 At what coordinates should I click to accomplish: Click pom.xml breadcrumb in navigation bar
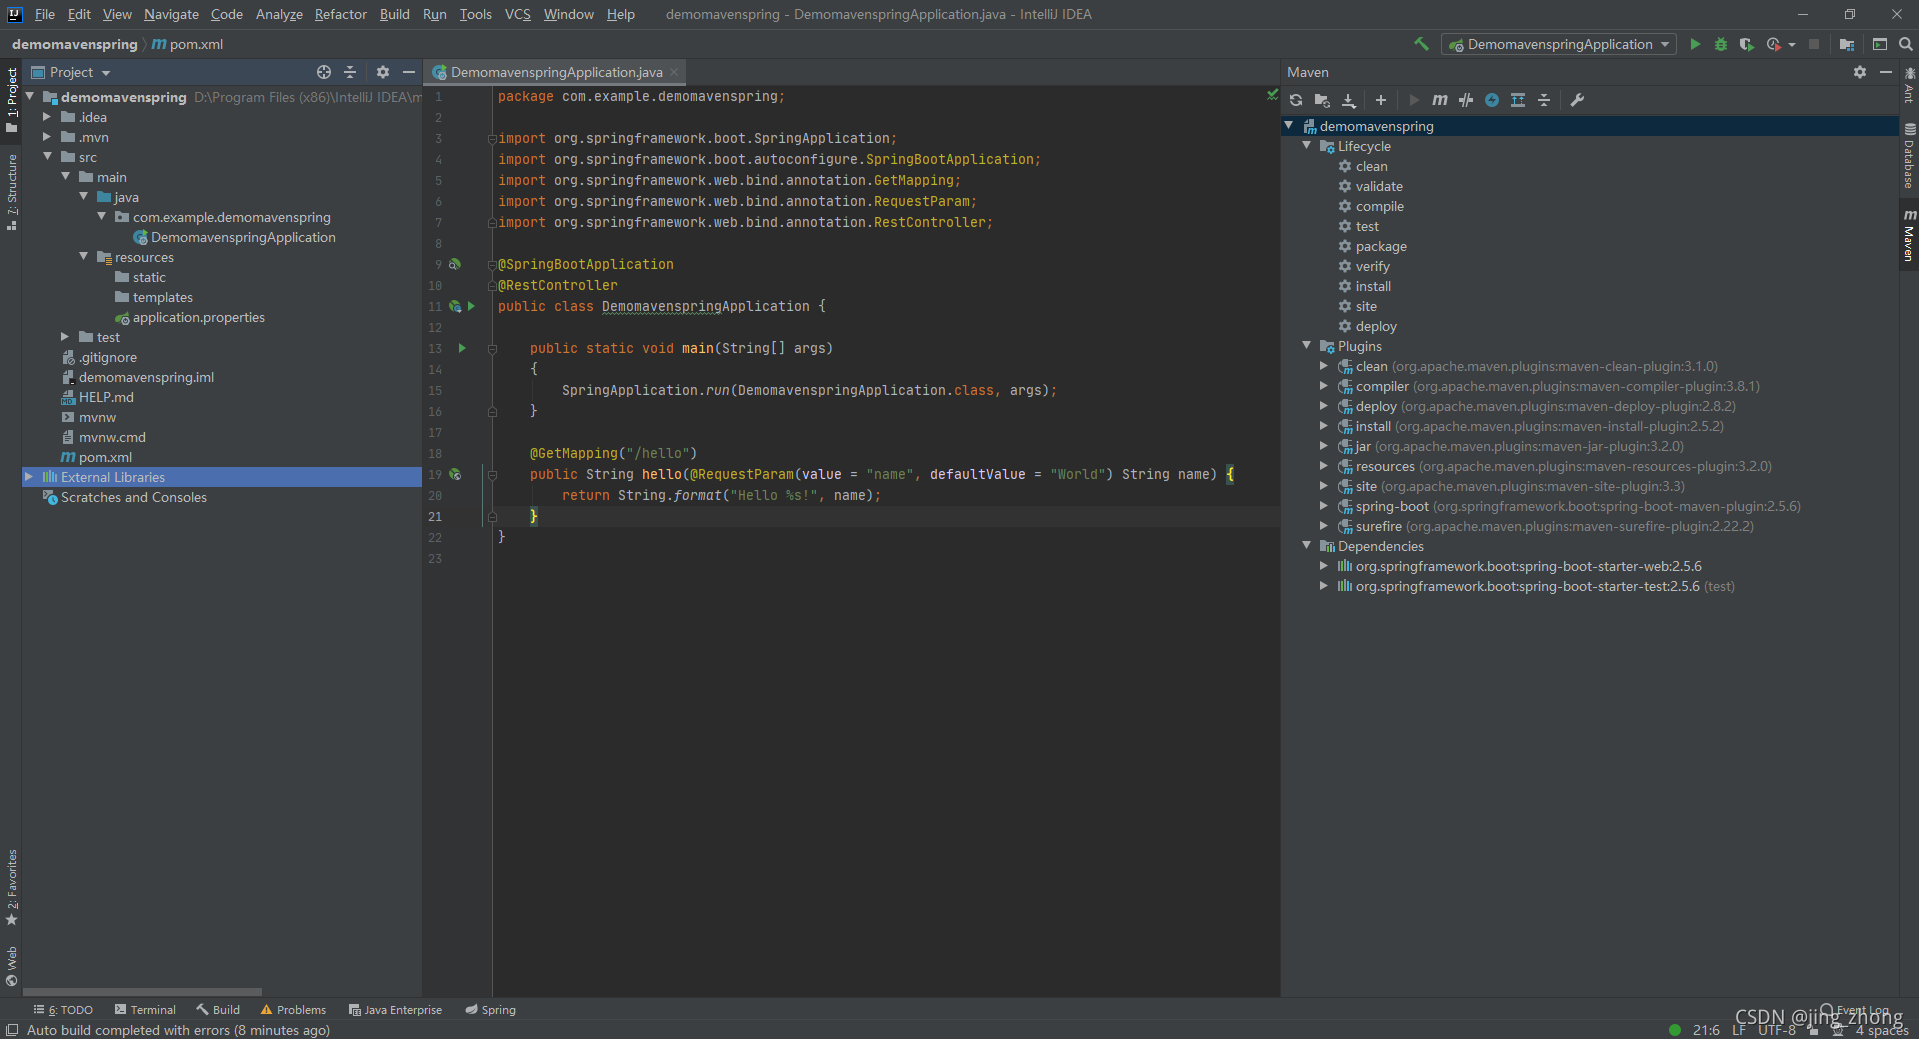tap(187, 44)
